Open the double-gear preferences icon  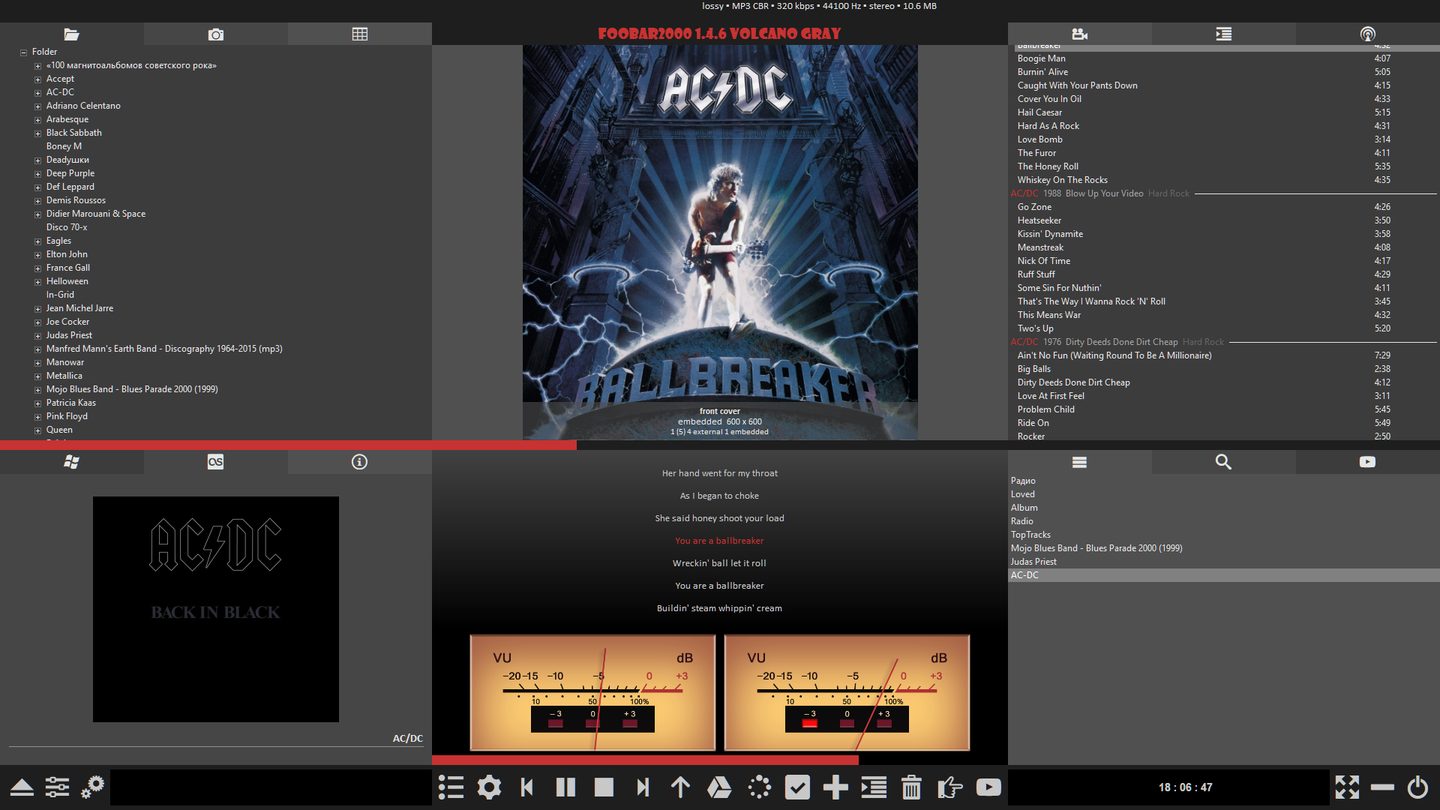[x=93, y=788]
